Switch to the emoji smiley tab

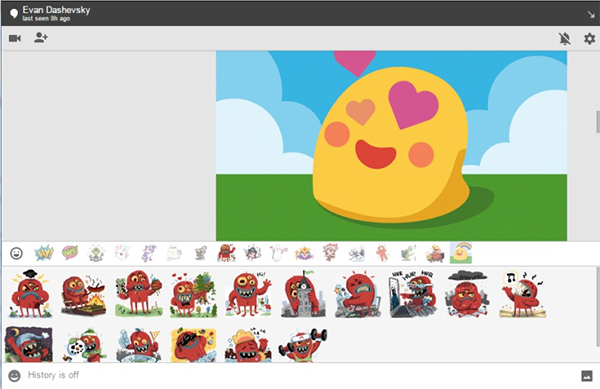point(16,253)
